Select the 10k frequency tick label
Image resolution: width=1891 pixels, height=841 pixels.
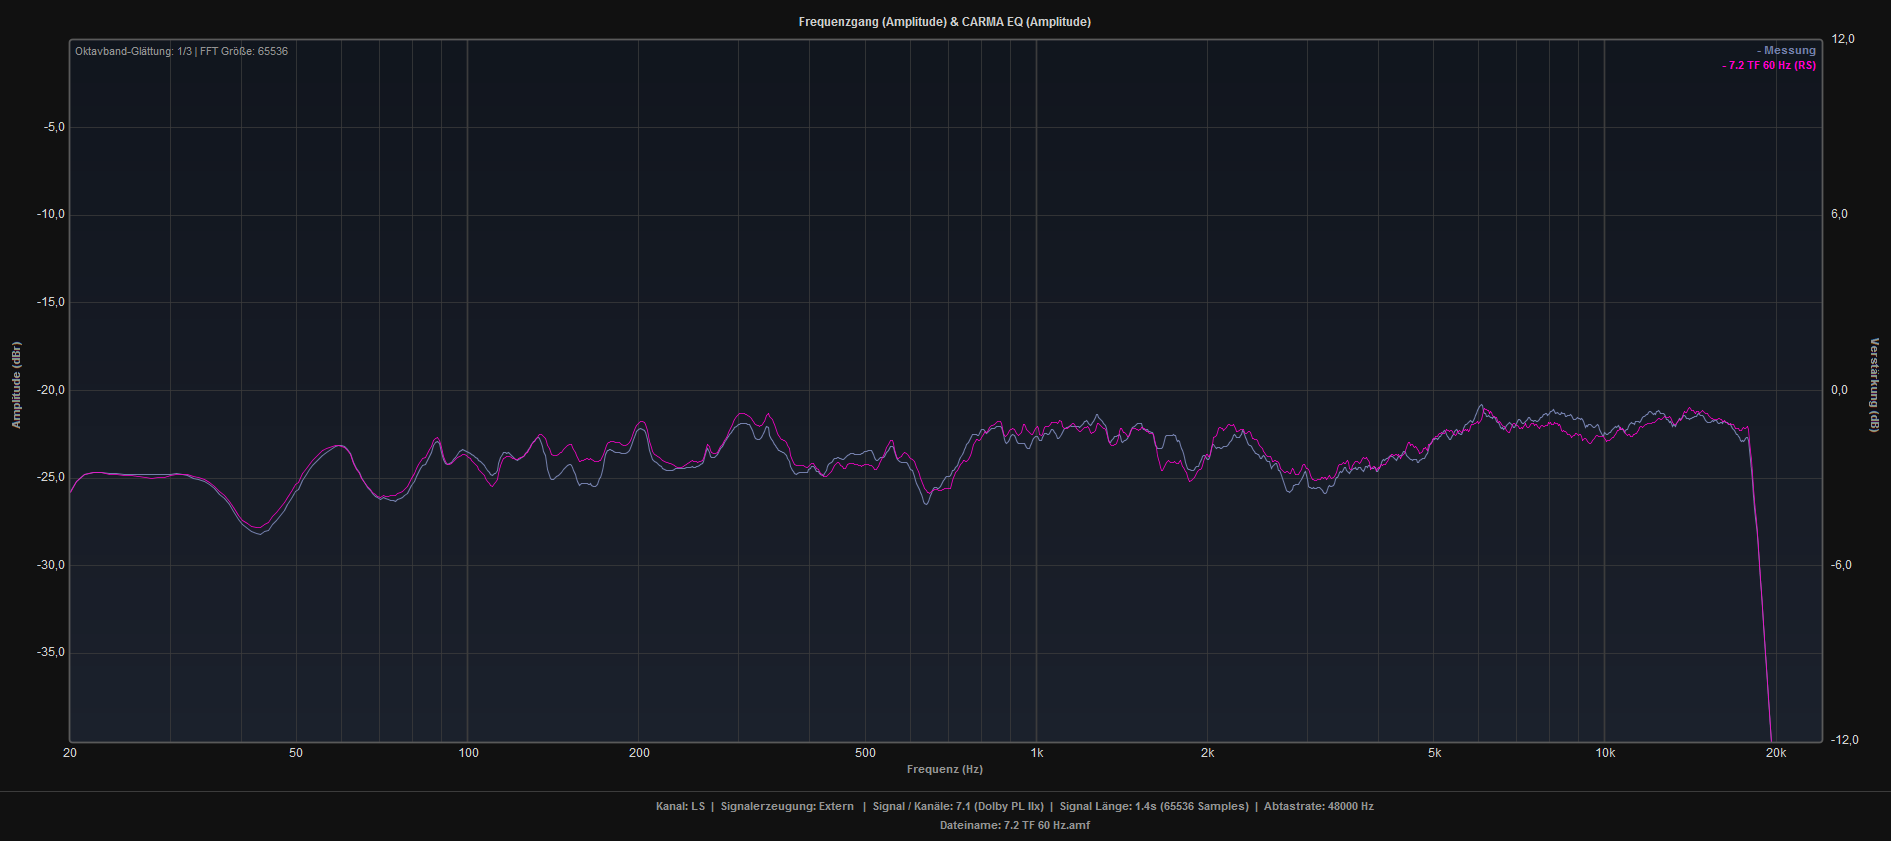[1605, 753]
